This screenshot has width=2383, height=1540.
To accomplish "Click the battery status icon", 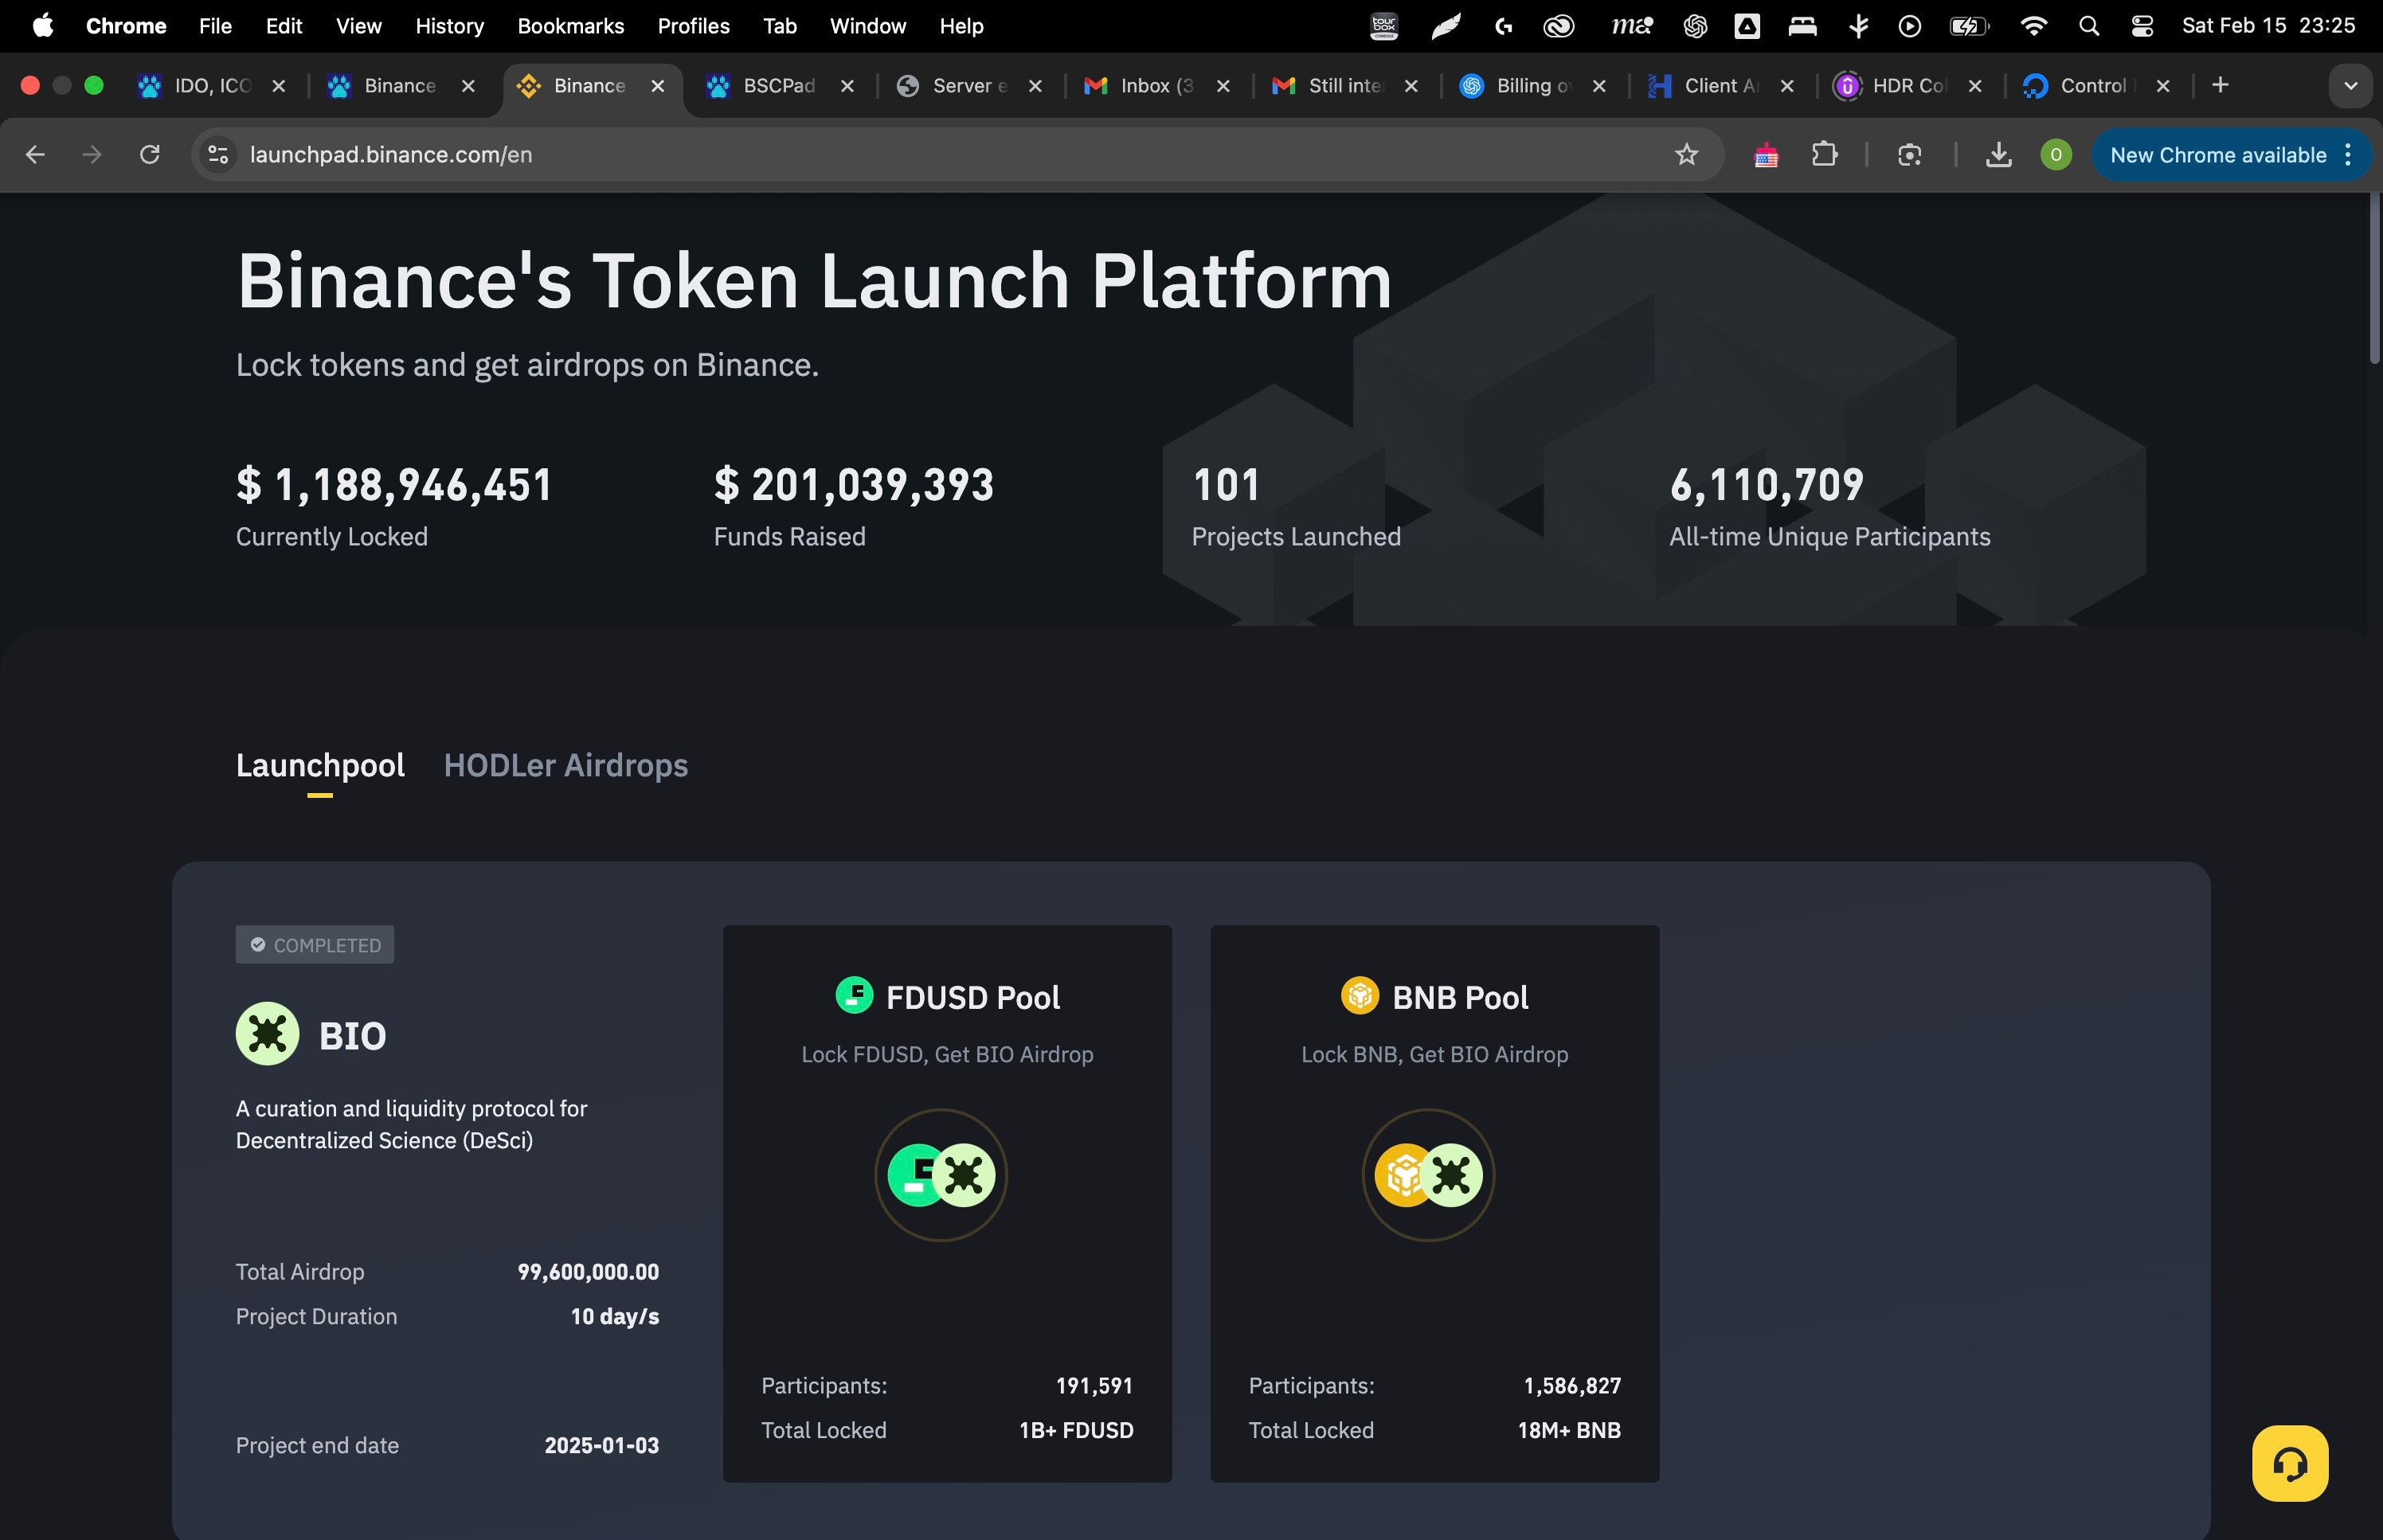I will pyautogui.click(x=1969, y=26).
